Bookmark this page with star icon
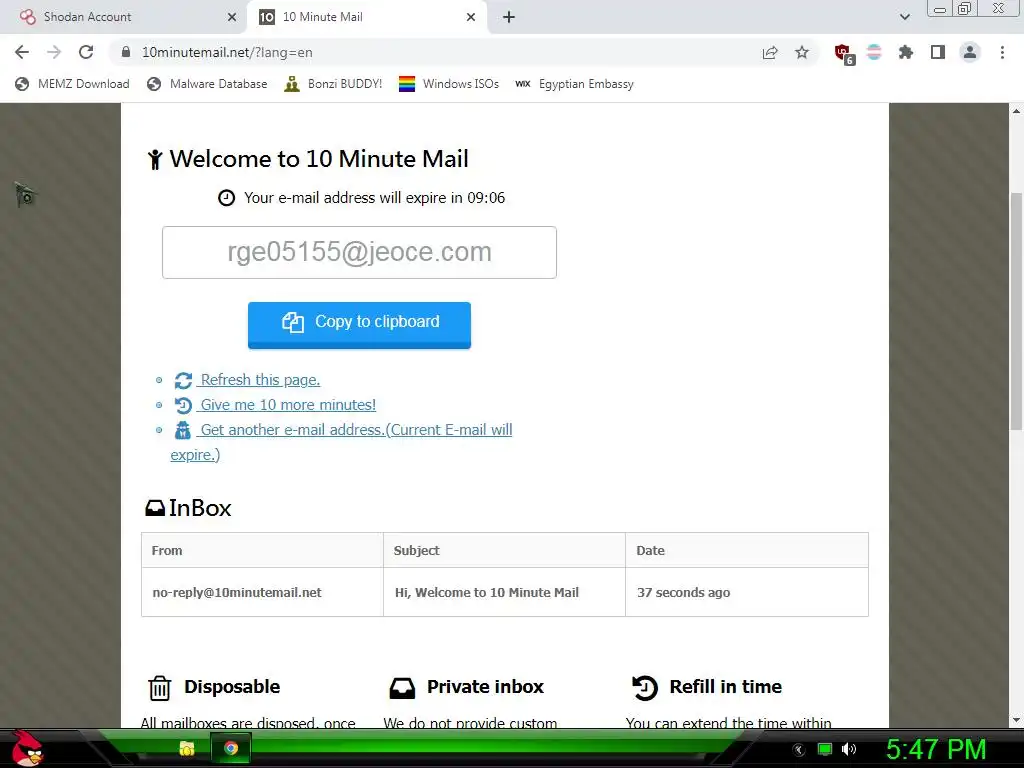The width and height of the screenshot is (1024, 768). pyautogui.click(x=802, y=52)
